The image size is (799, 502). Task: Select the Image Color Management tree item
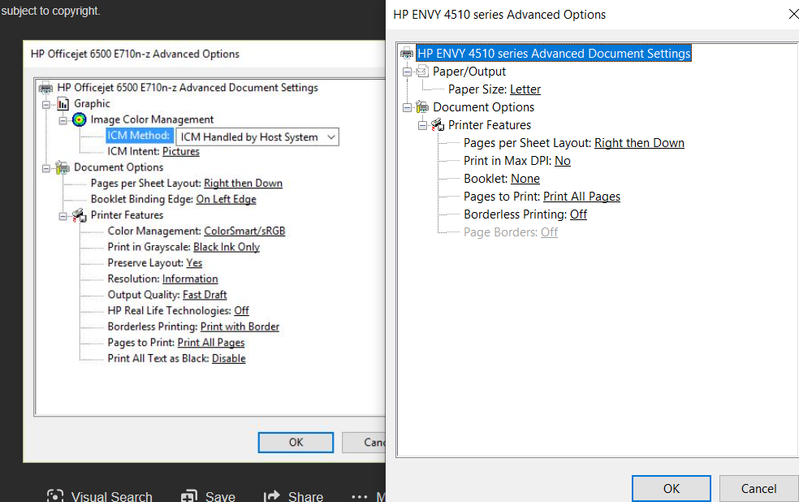tap(152, 119)
